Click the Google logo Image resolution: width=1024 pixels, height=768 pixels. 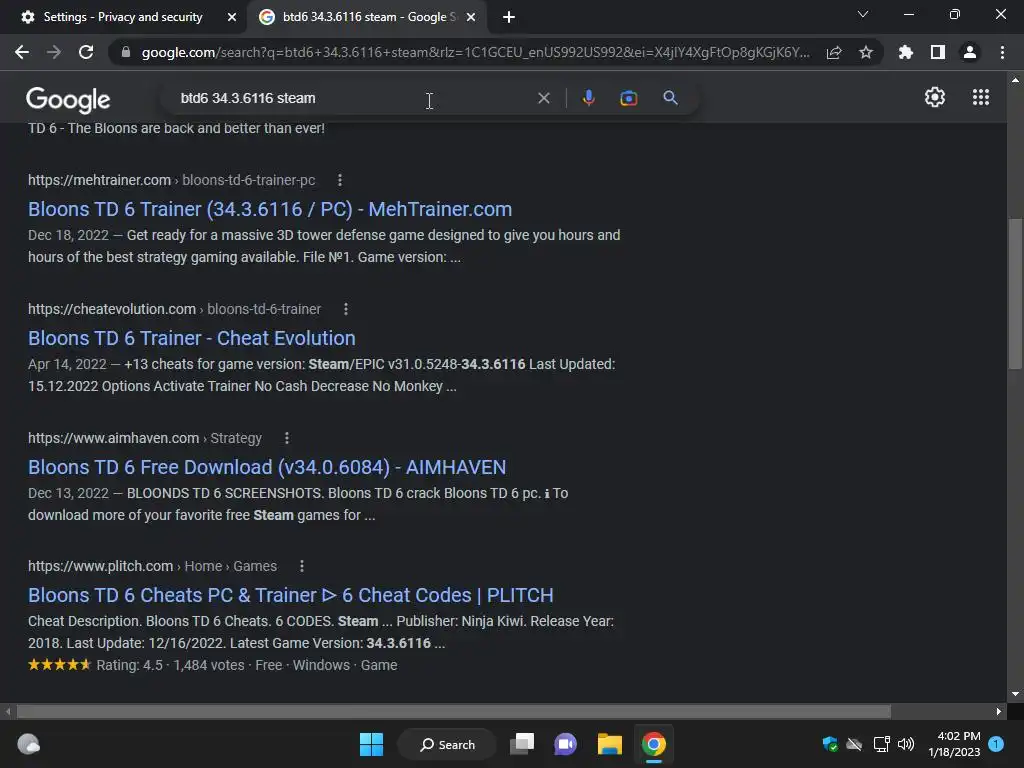click(68, 99)
